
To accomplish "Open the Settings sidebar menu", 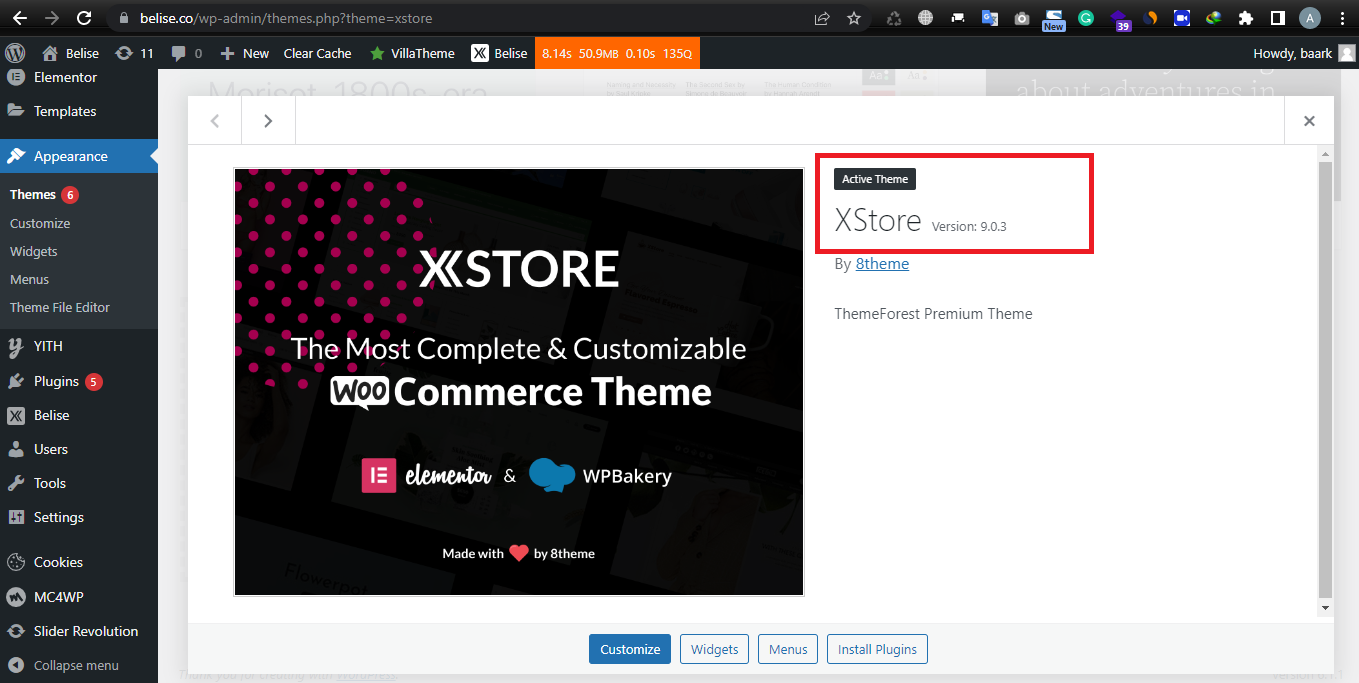I will coord(79,517).
